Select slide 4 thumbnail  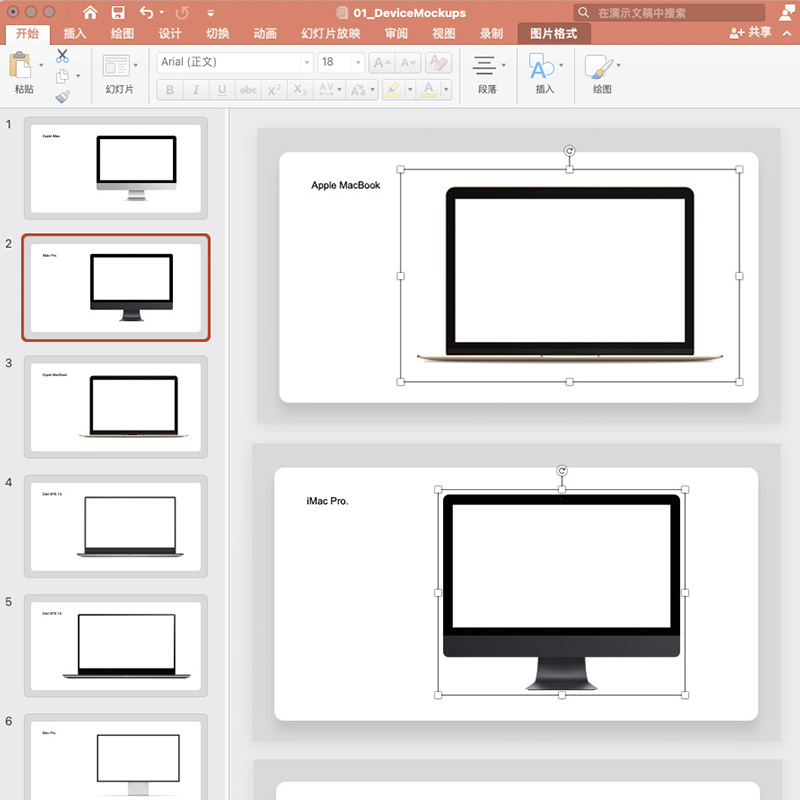pos(116,527)
